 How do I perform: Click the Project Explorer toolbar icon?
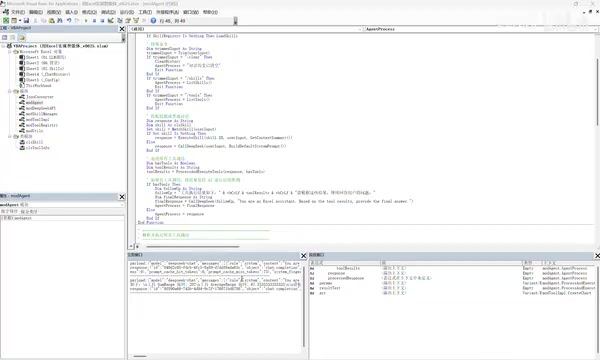(119, 21)
